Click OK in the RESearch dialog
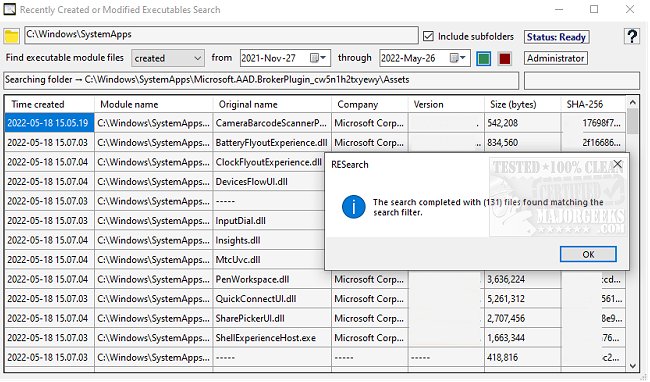The height and width of the screenshot is (382, 650). point(588,254)
